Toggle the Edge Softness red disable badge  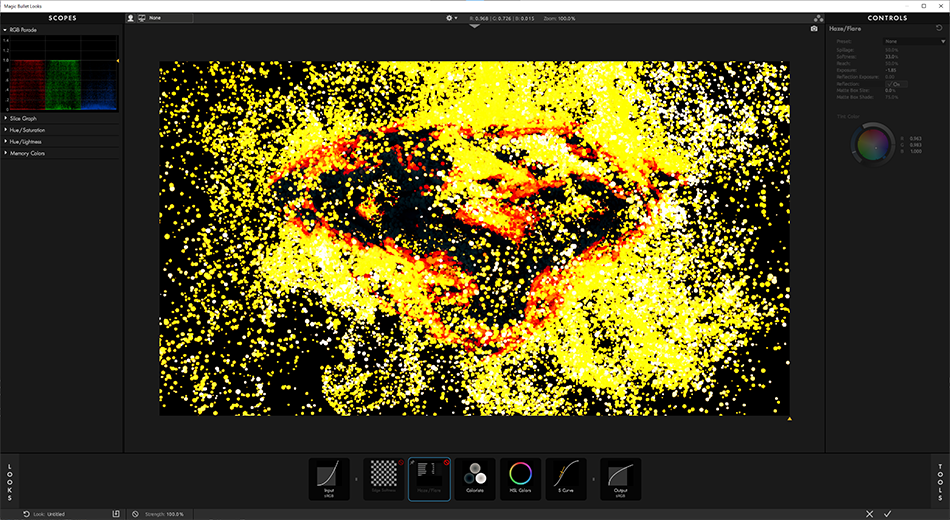[400, 462]
